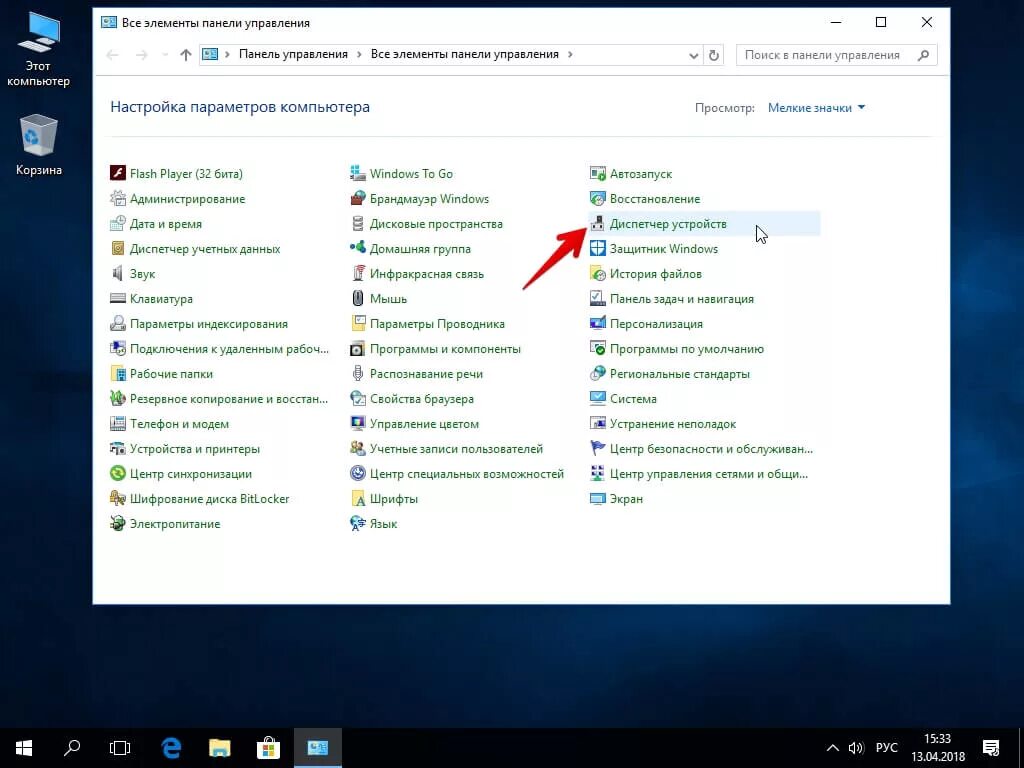Open File Explorer from the taskbar
Viewport: 1024px width, 768px height.
tap(219, 748)
